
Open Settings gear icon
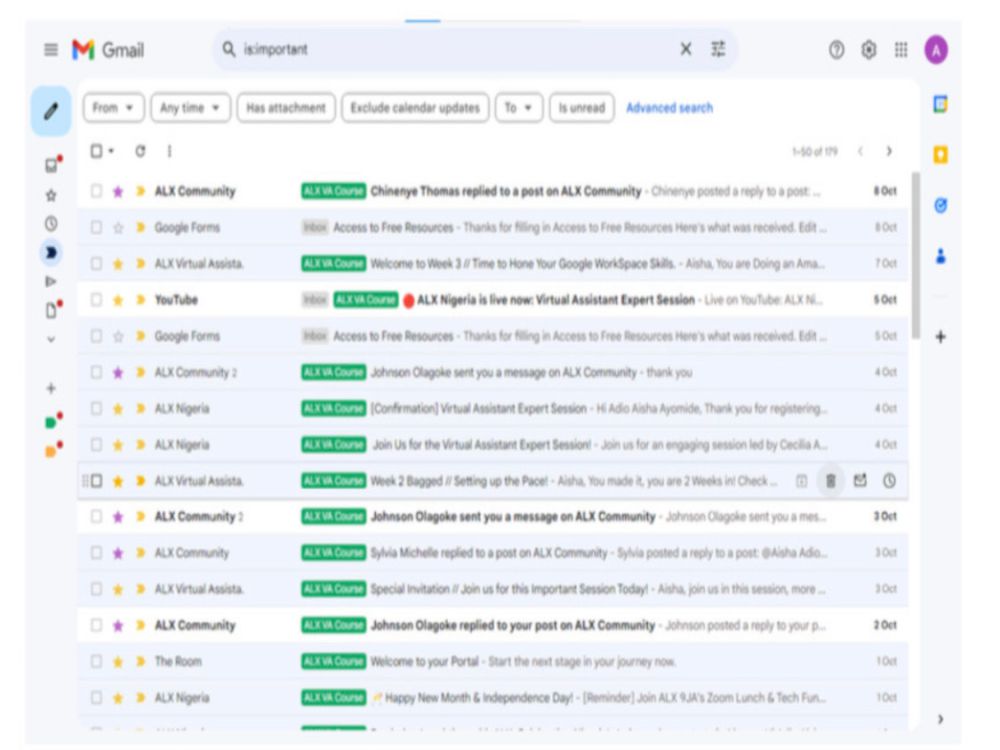(869, 50)
